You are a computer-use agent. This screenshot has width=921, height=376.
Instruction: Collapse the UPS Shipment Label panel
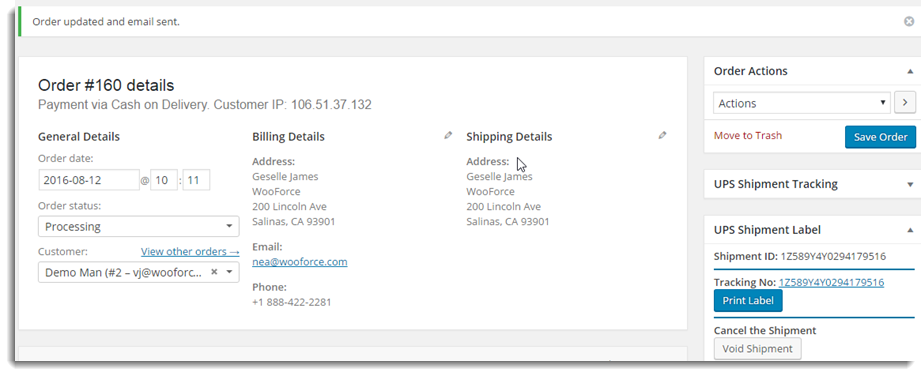910,230
